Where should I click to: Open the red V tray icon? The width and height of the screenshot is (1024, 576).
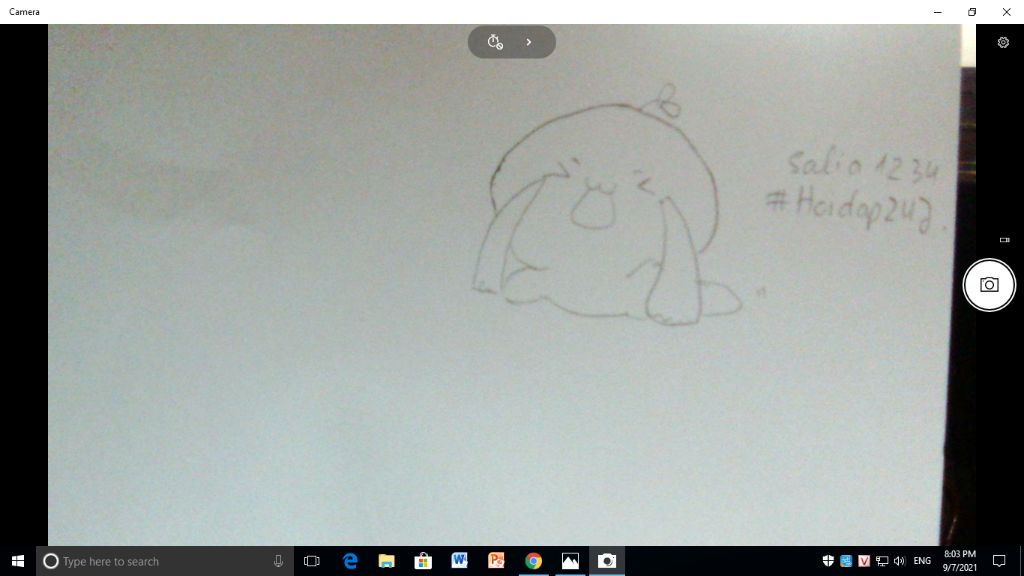864,561
